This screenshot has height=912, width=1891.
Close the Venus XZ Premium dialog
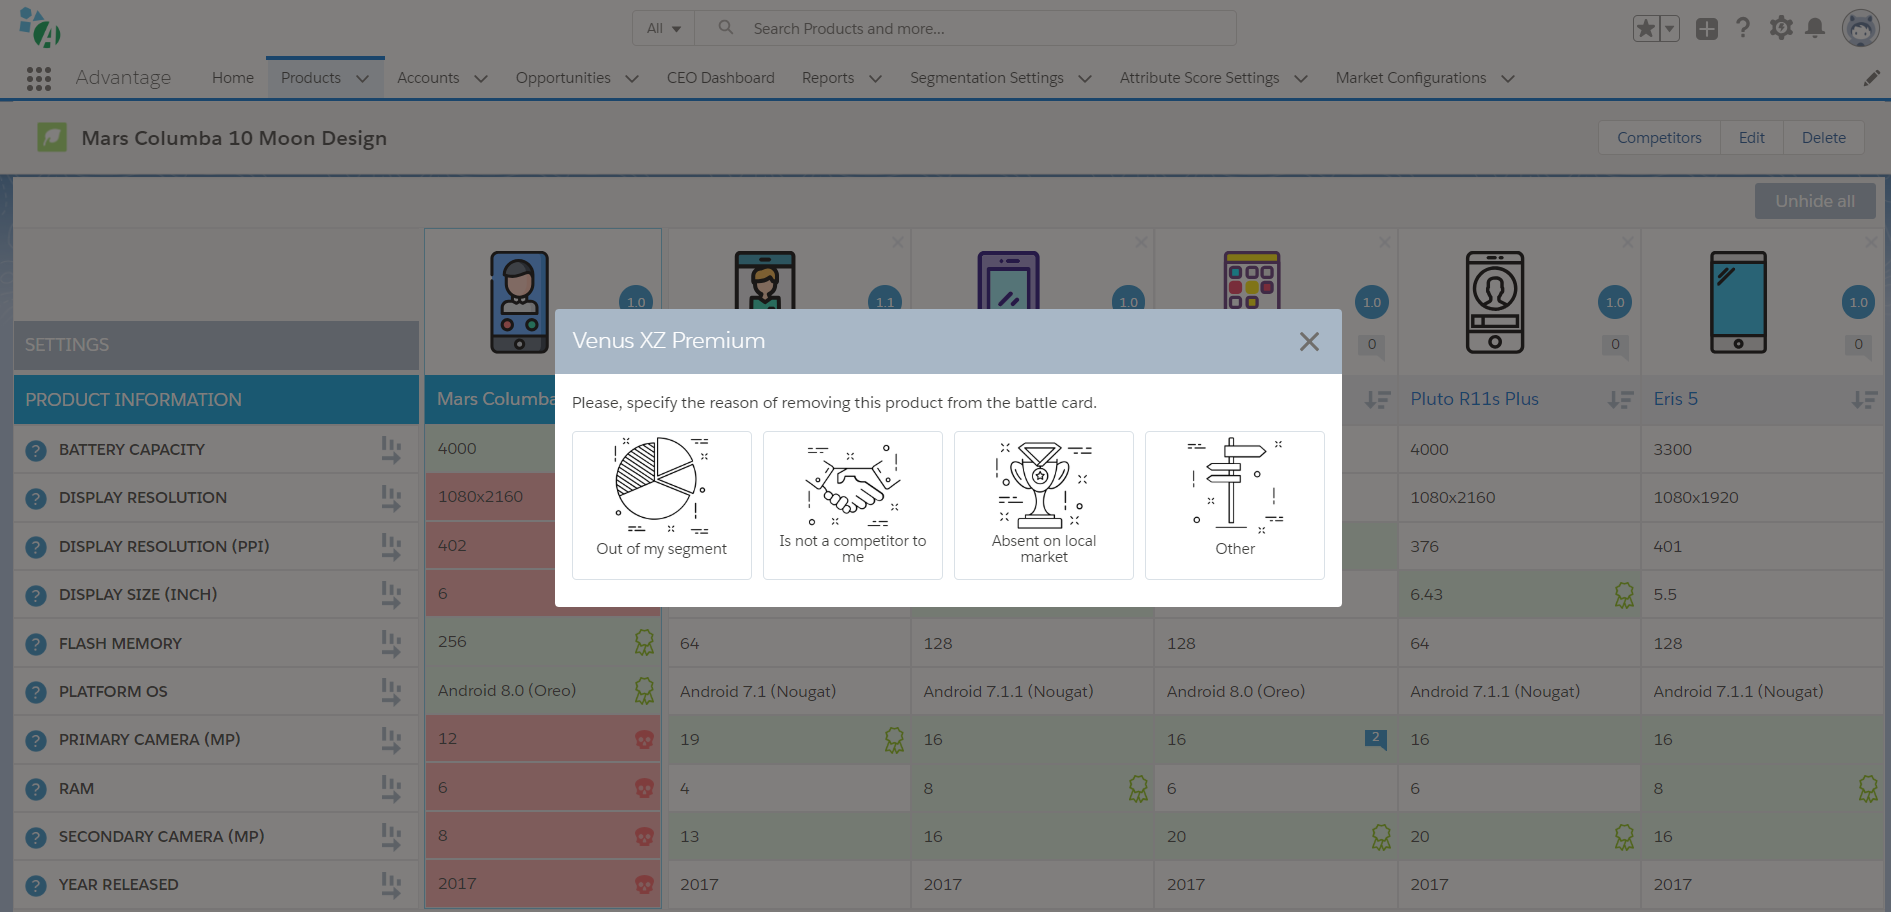(1309, 341)
